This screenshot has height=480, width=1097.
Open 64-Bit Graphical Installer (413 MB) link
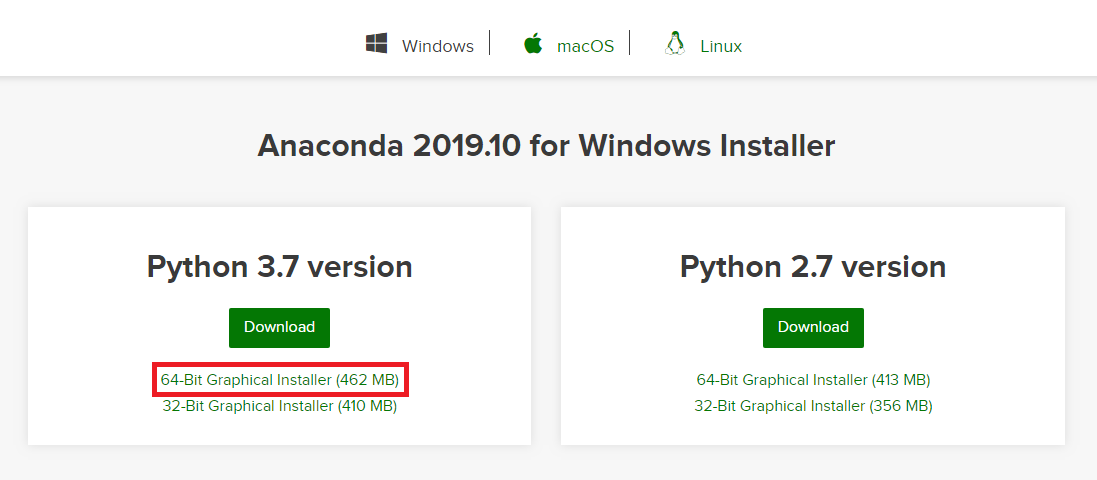click(x=813, y=380)
